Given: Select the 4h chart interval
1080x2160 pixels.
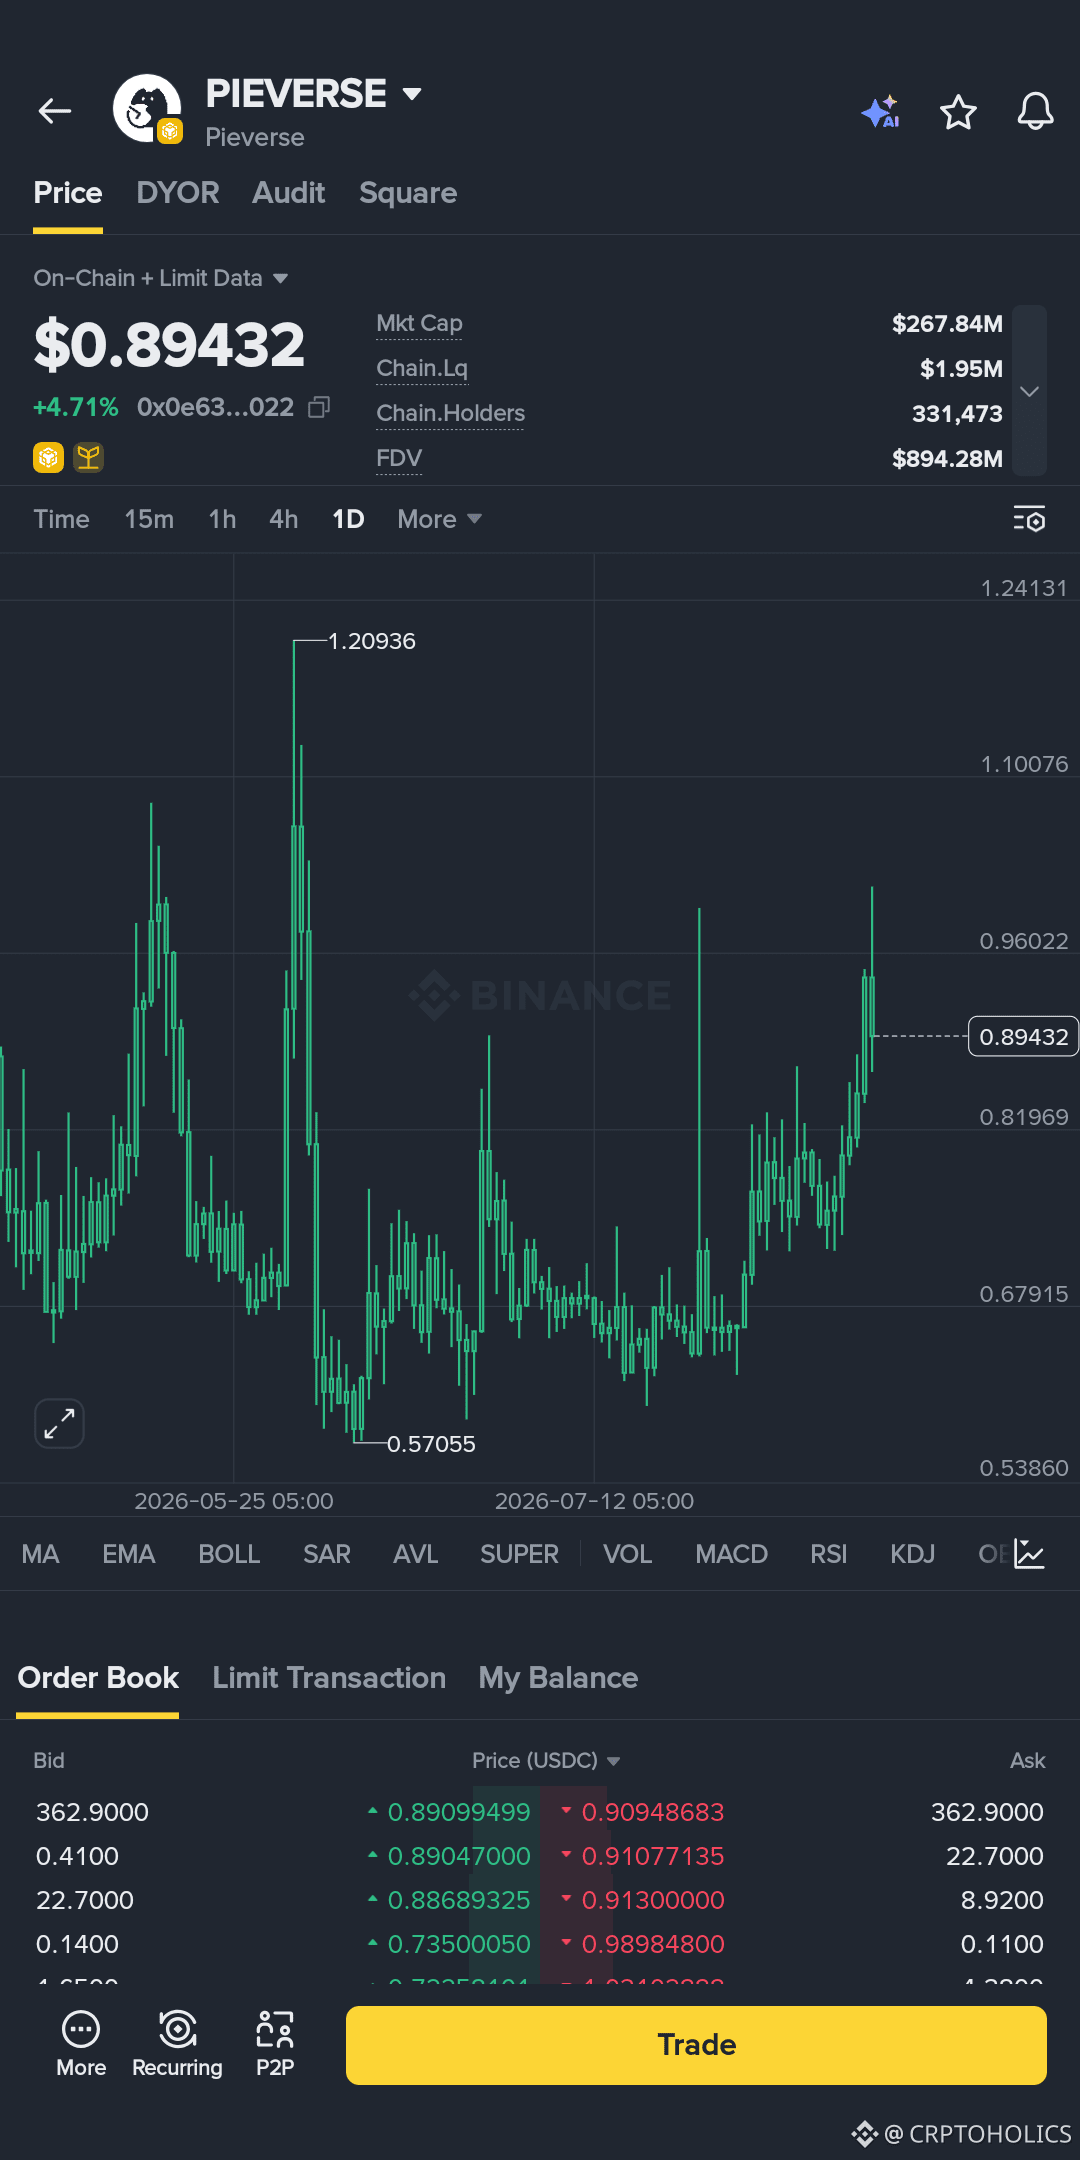Looking at the screenshot, I should 284,519.
